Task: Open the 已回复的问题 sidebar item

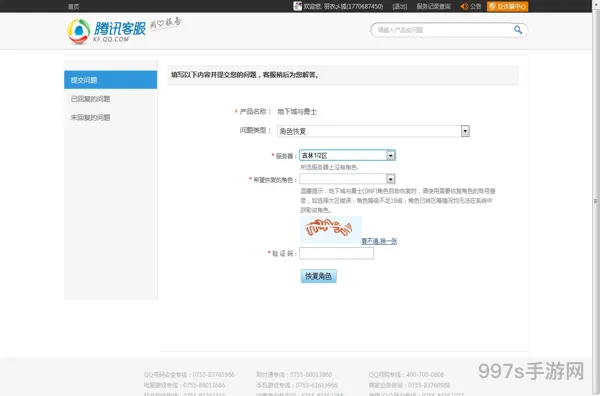Action: pyautogui.click(x=90, y=99)
